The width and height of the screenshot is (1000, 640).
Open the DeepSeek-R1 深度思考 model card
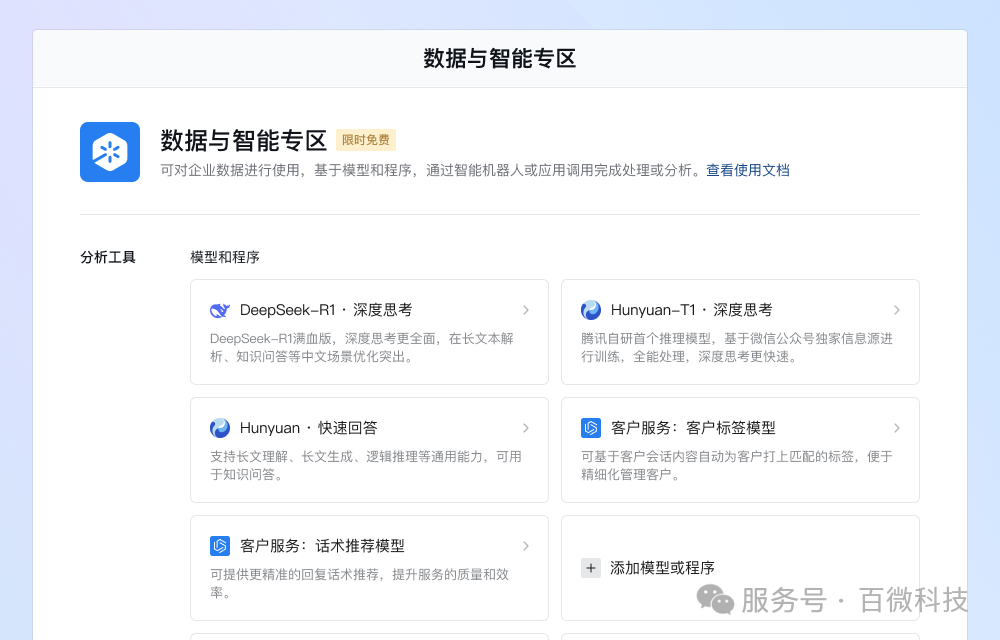370,332
